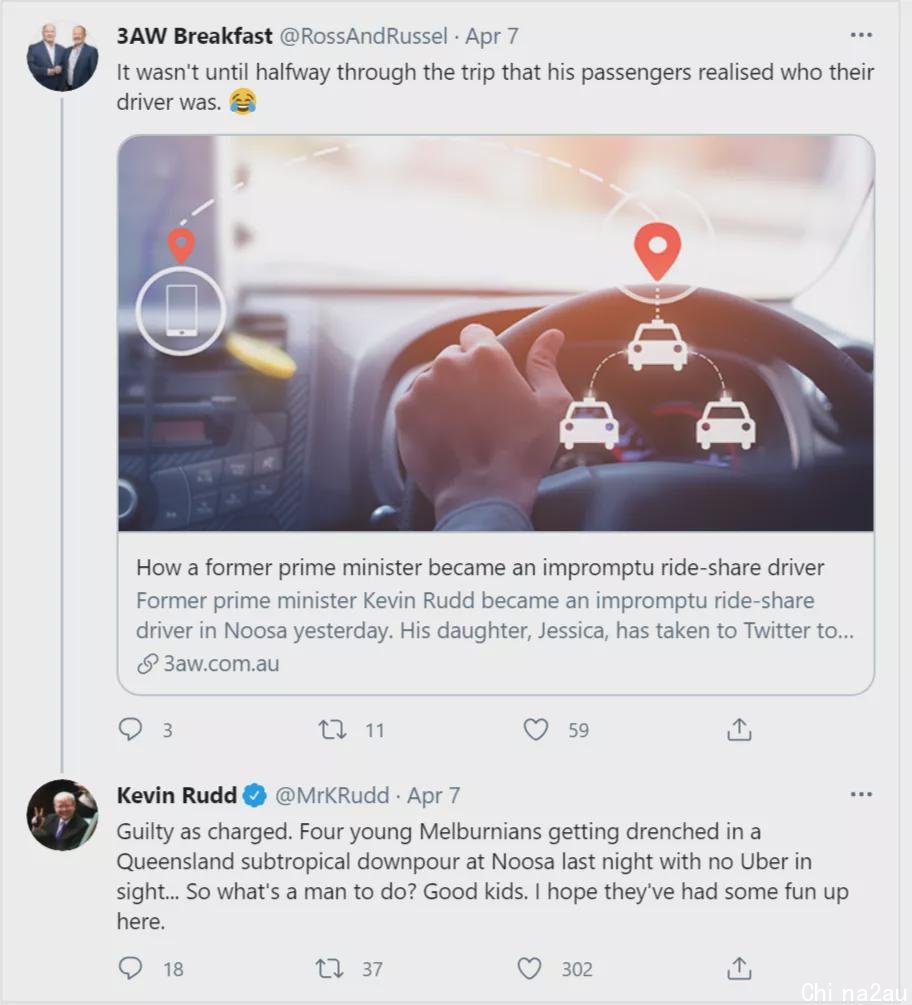Click the steering wheel article image
The image size is (912, 1005).
click(495, 333)
